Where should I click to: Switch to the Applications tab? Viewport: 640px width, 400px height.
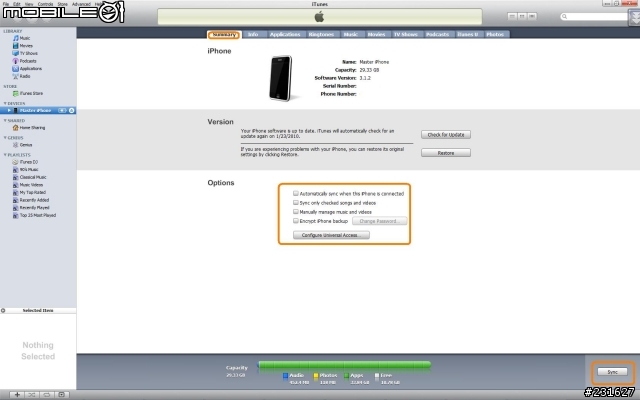[x=285, y=35]
